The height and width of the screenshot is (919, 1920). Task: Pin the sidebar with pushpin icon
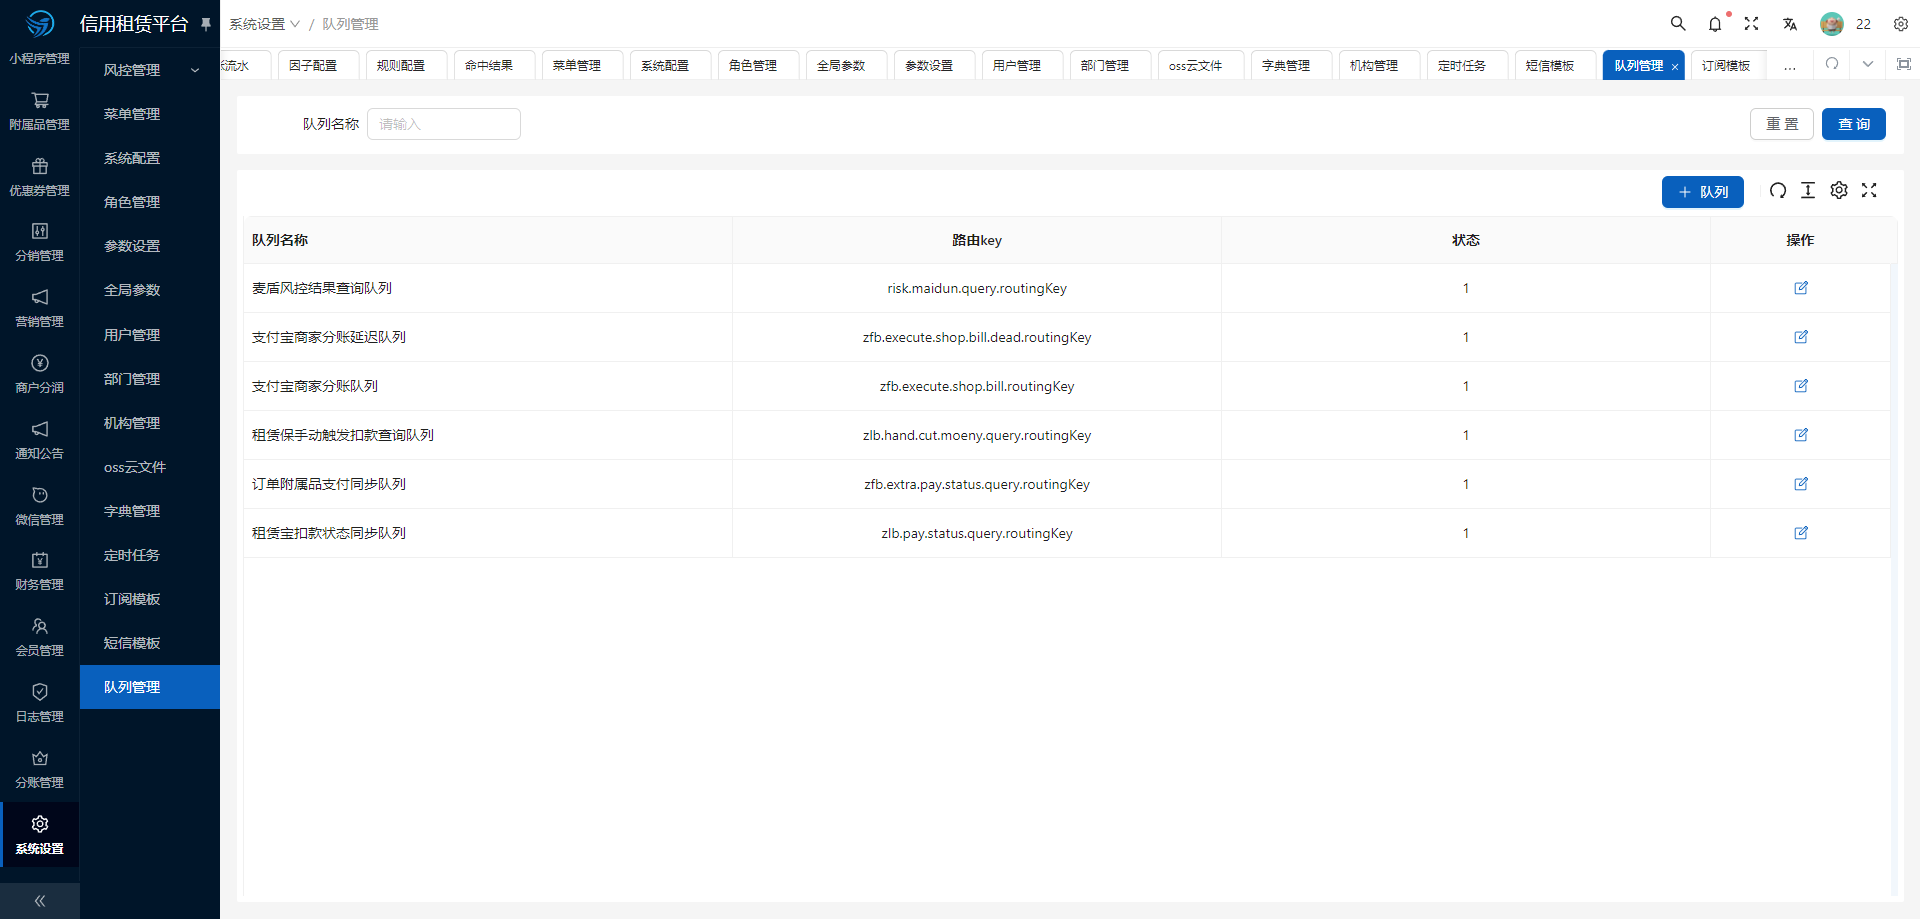pos(206,23)
